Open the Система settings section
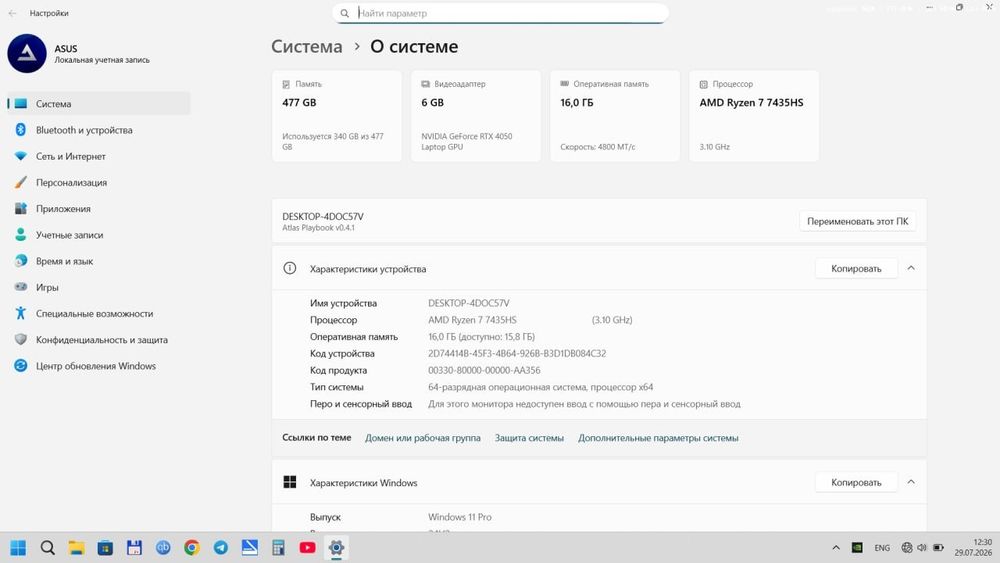1000x563 pixels. 99,103
